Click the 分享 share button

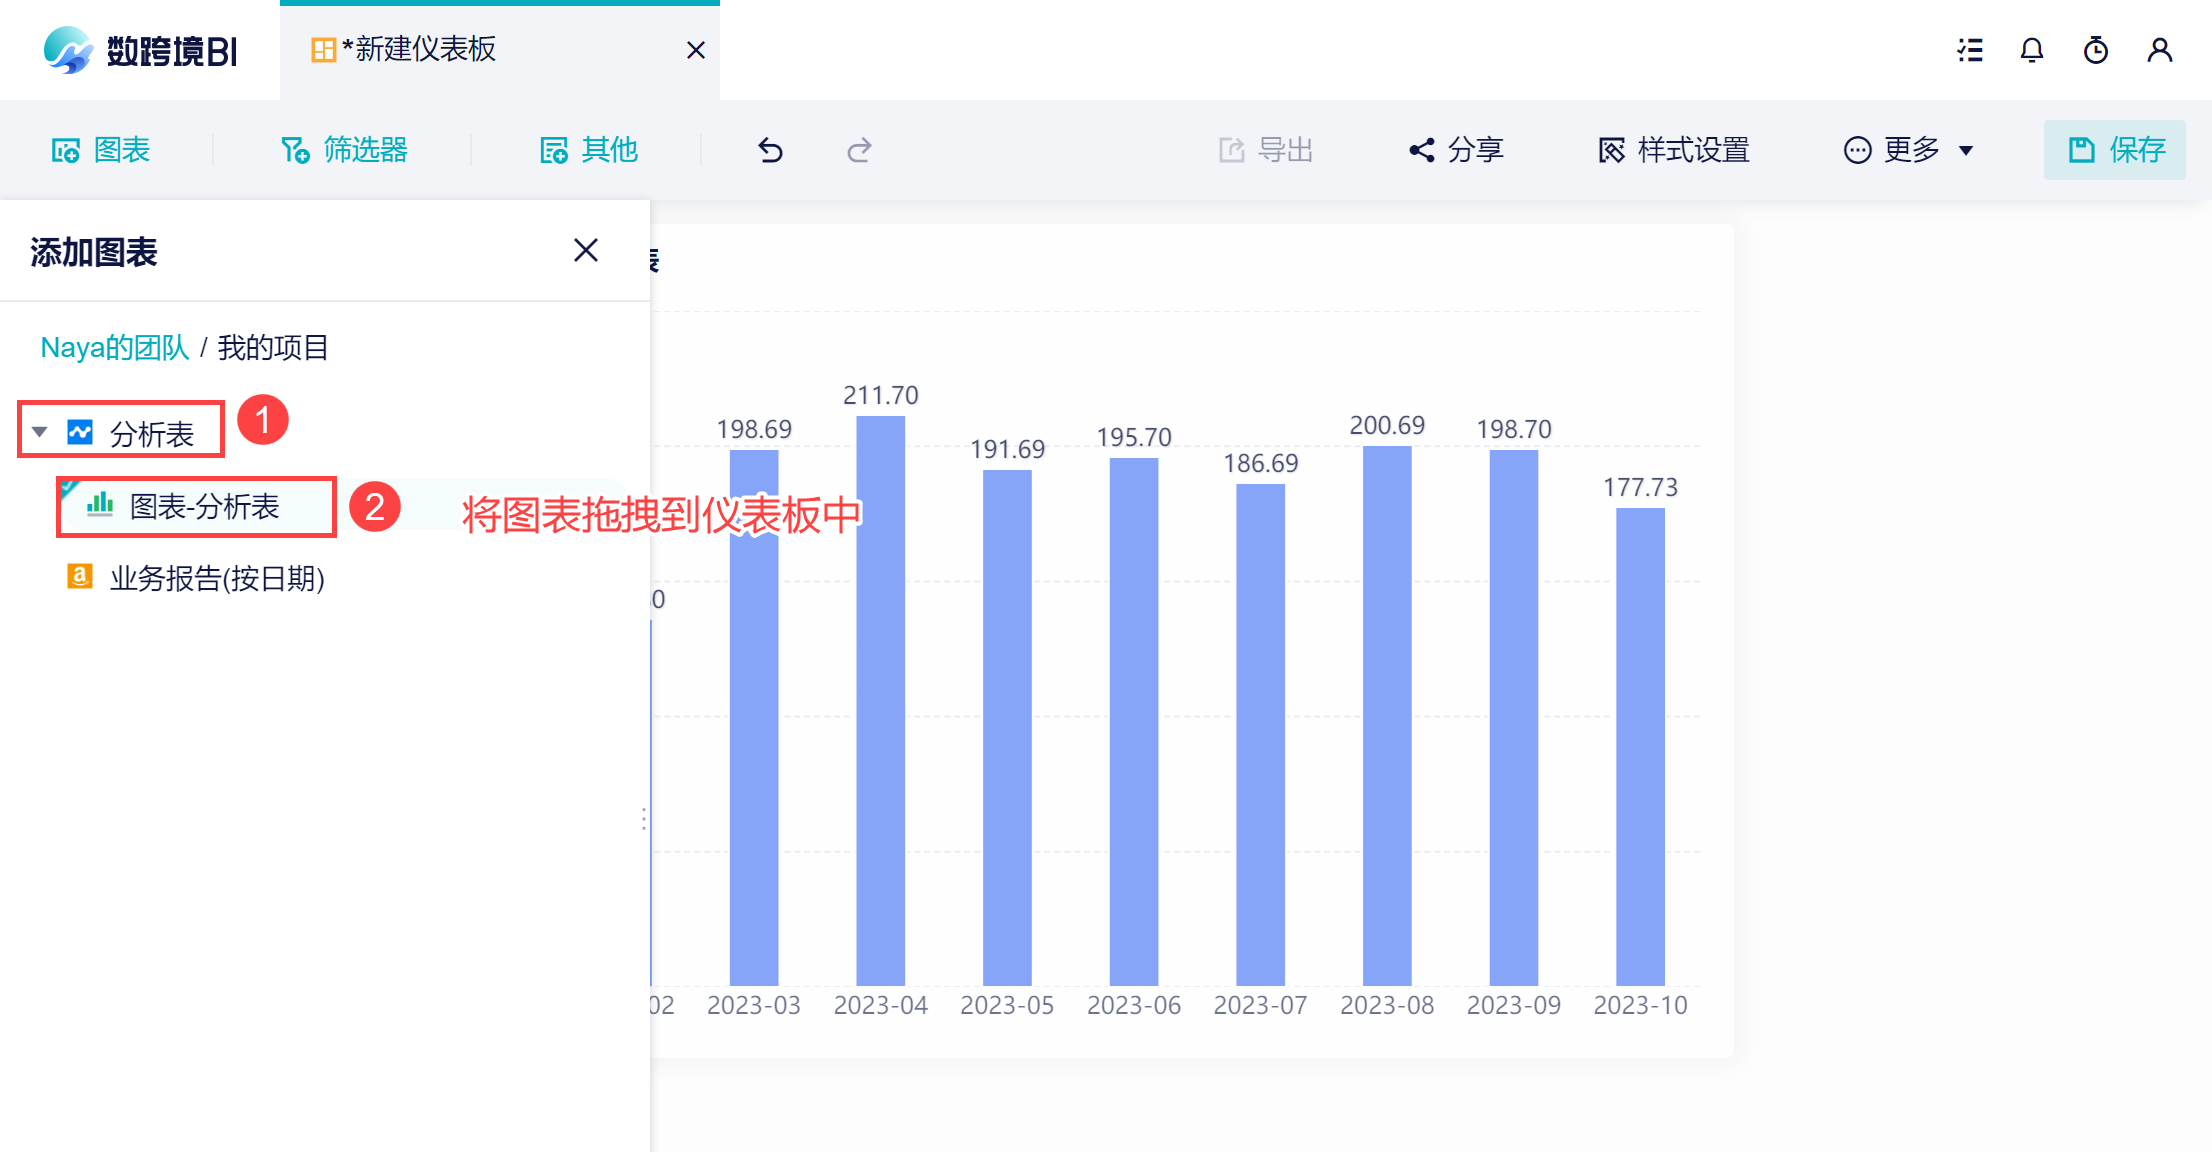pyautogui.click(x=1456, y=150)
